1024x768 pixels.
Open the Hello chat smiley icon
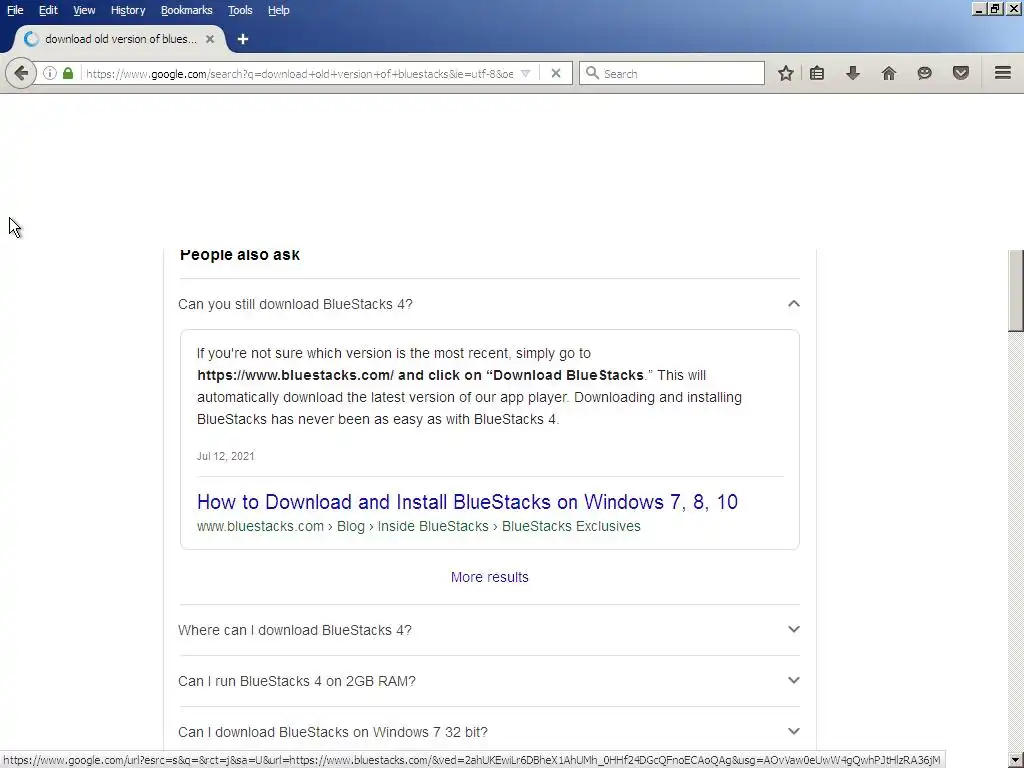(x=925, y=73)
